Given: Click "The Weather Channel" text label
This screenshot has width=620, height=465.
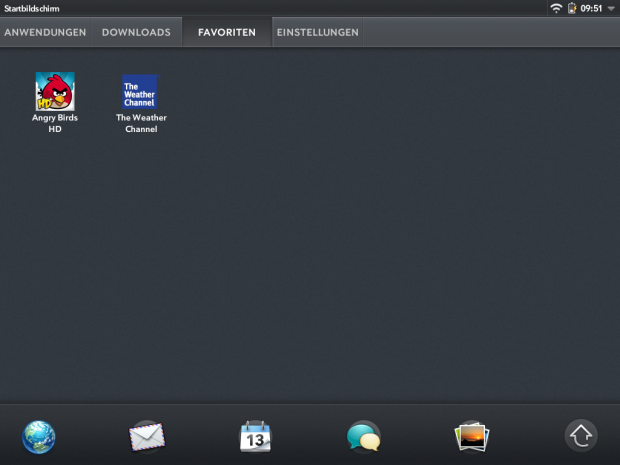Looking at the screenshot, I should (141, 123).
